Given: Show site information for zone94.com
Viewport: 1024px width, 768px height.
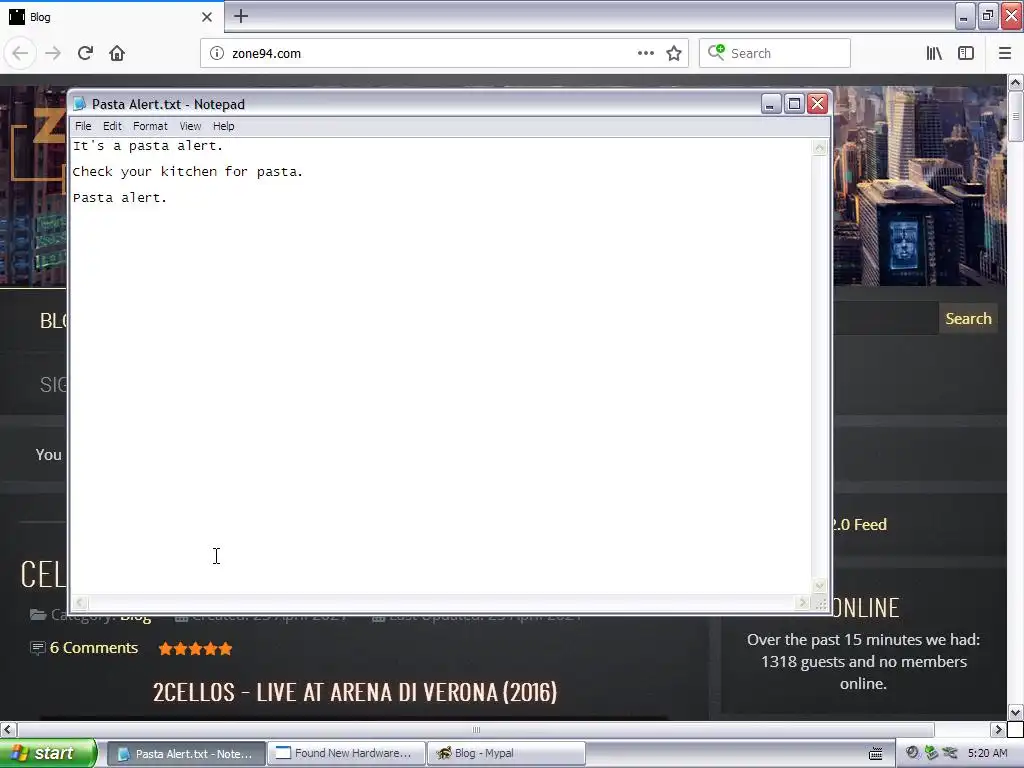Looking at the screenshot, I should tap(216, 53).
